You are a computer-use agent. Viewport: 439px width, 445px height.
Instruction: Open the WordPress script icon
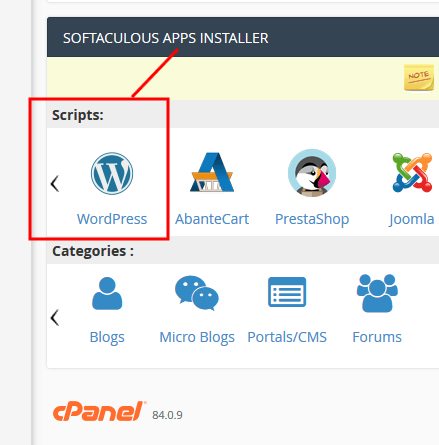point(112,174)
